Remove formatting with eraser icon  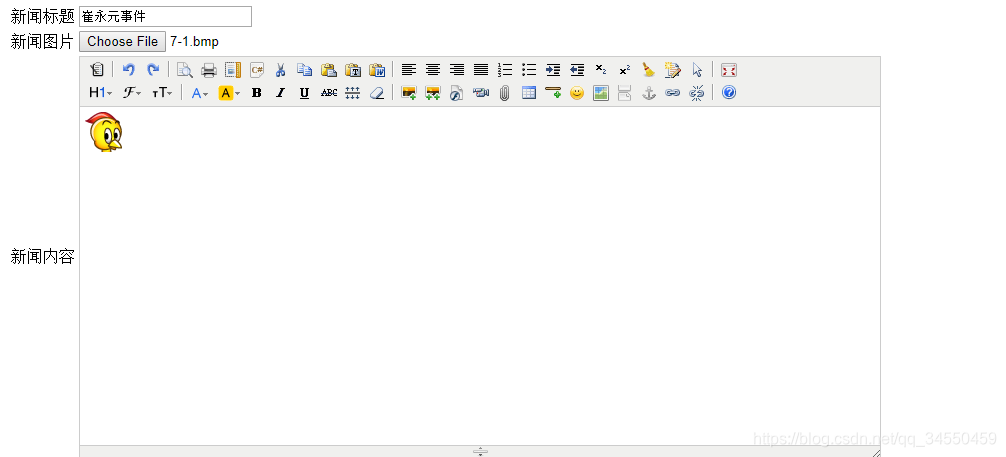pos(377,93)
